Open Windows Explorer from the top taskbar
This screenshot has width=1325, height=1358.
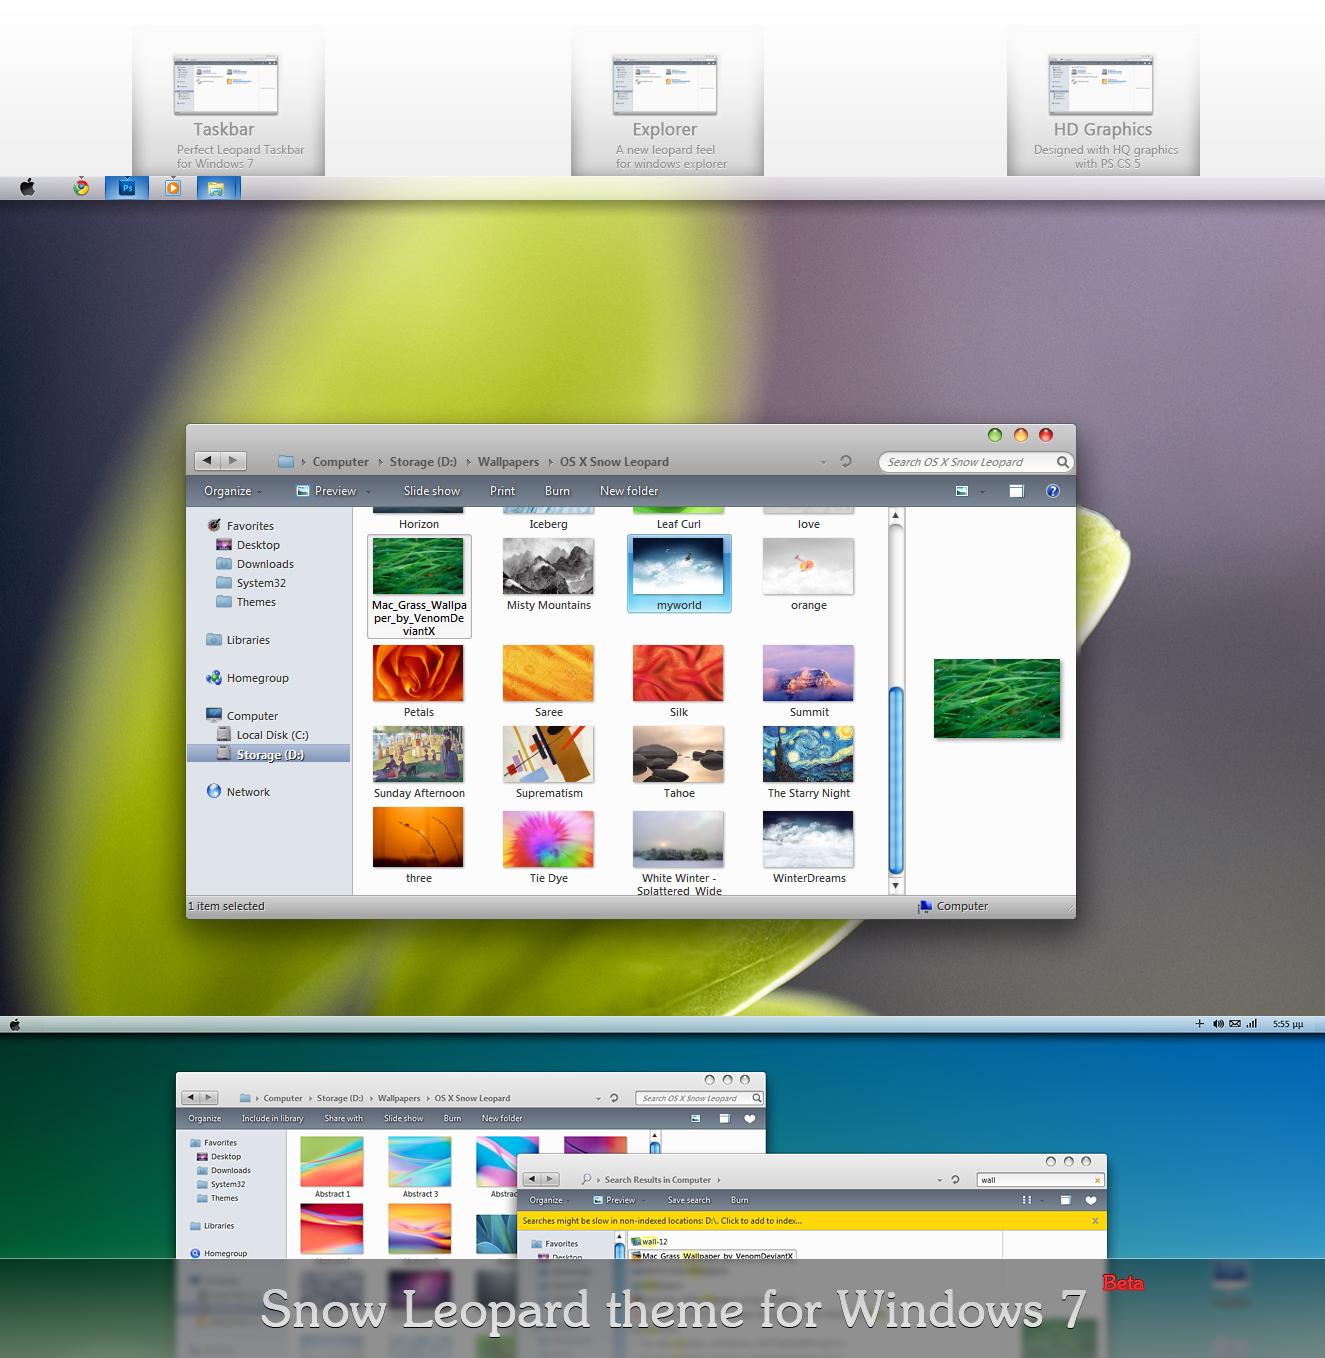tap(216, 187)
